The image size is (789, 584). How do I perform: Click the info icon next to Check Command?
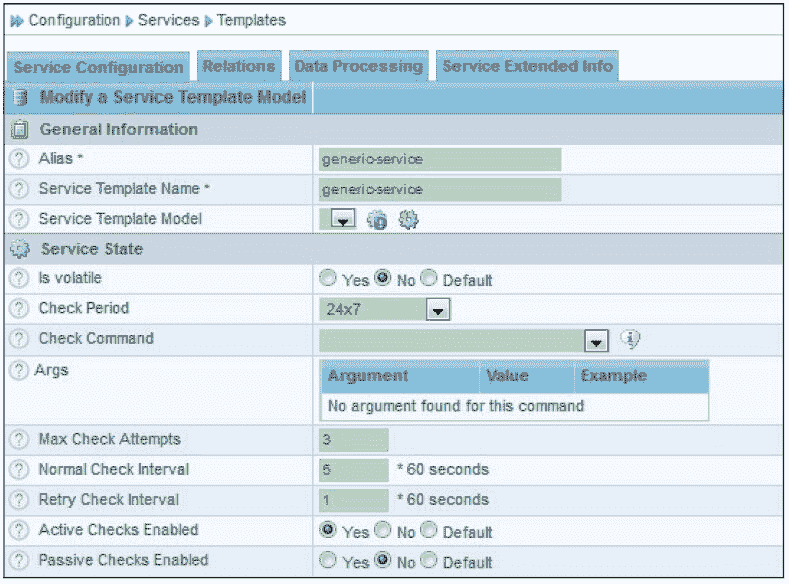[630, 339]
